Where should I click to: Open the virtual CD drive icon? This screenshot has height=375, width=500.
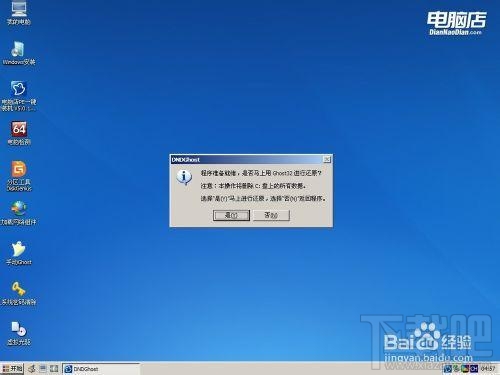coord(19,333)
